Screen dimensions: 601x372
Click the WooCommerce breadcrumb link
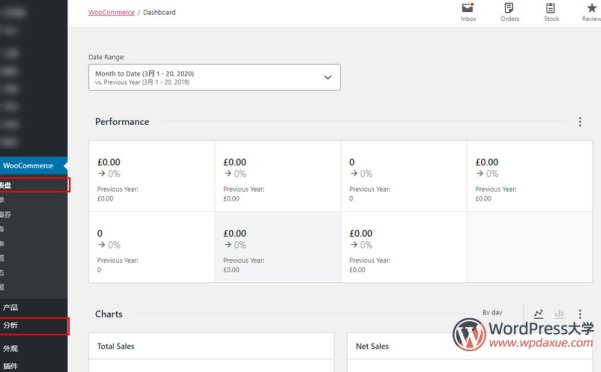[111, 12]
